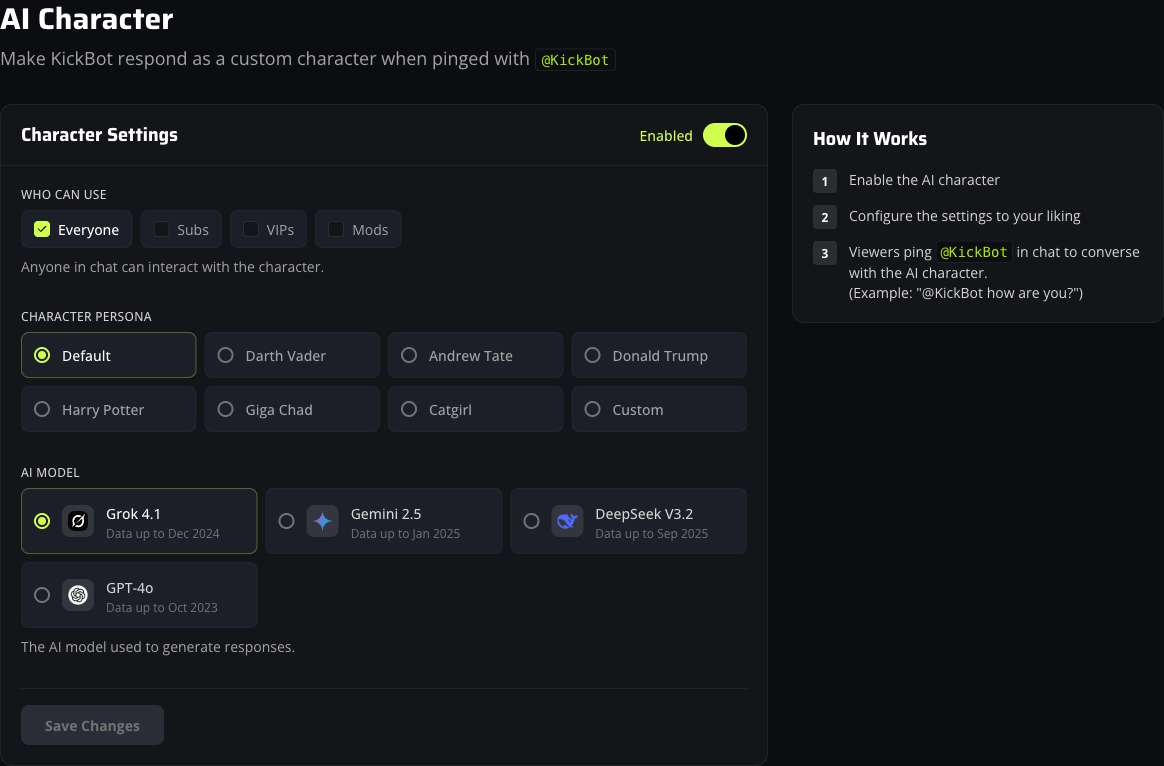Viewport: 1164px width, 766px height.
Task: Click 'Enable the AI character' step text
Action: click(x=924, y=180)
